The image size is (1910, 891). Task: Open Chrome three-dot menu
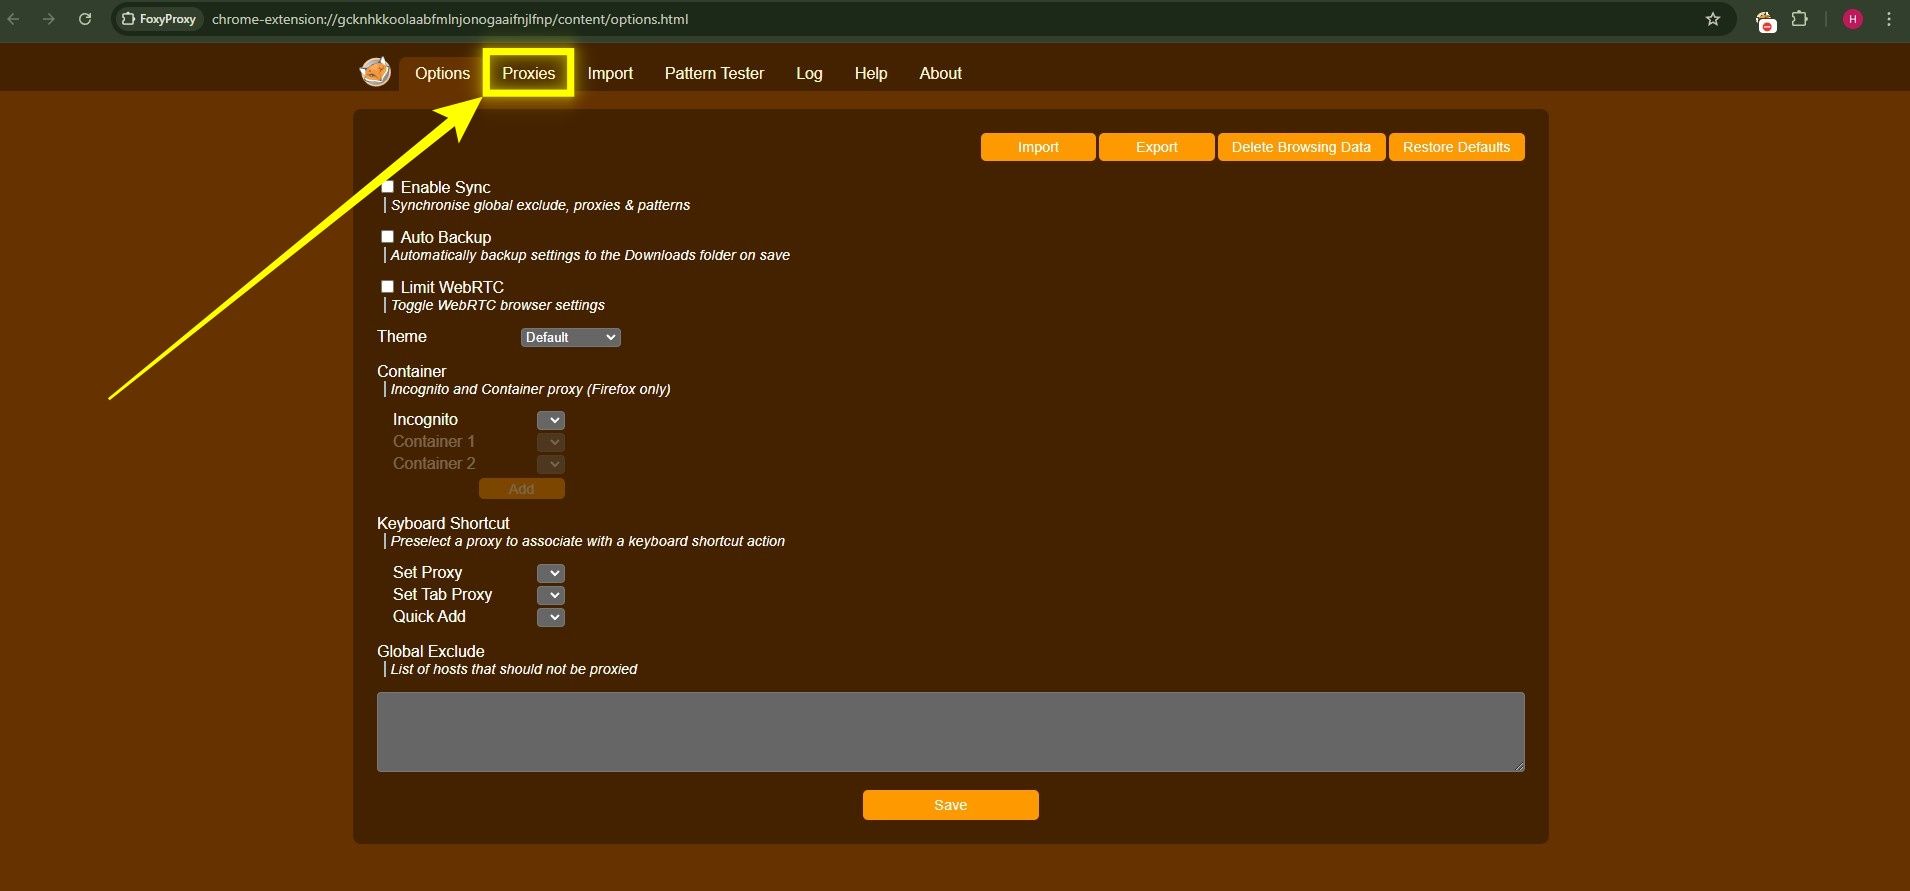[x=1889, y=19]
